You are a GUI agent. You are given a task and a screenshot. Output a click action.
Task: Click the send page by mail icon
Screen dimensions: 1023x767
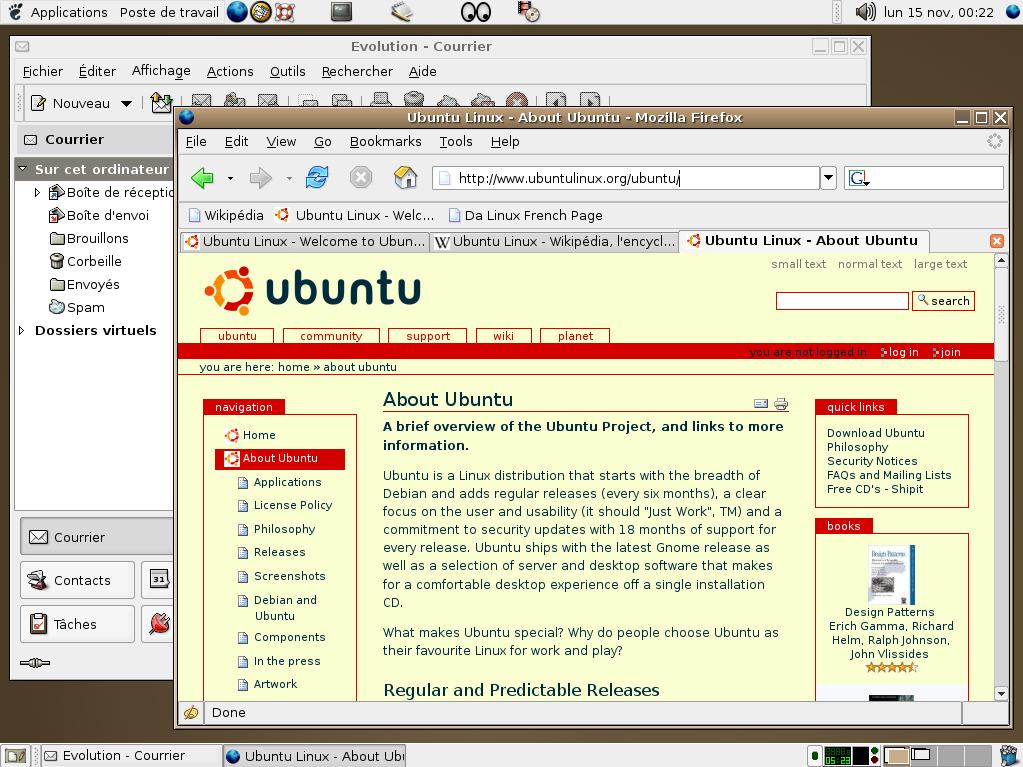point(761,404)
